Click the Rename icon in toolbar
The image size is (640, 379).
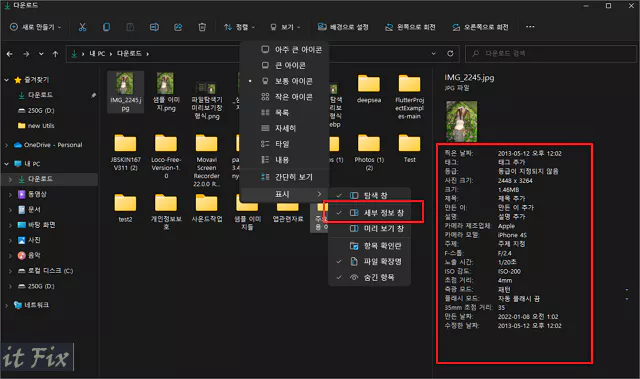pyautogui.click(x=154, y=27)
